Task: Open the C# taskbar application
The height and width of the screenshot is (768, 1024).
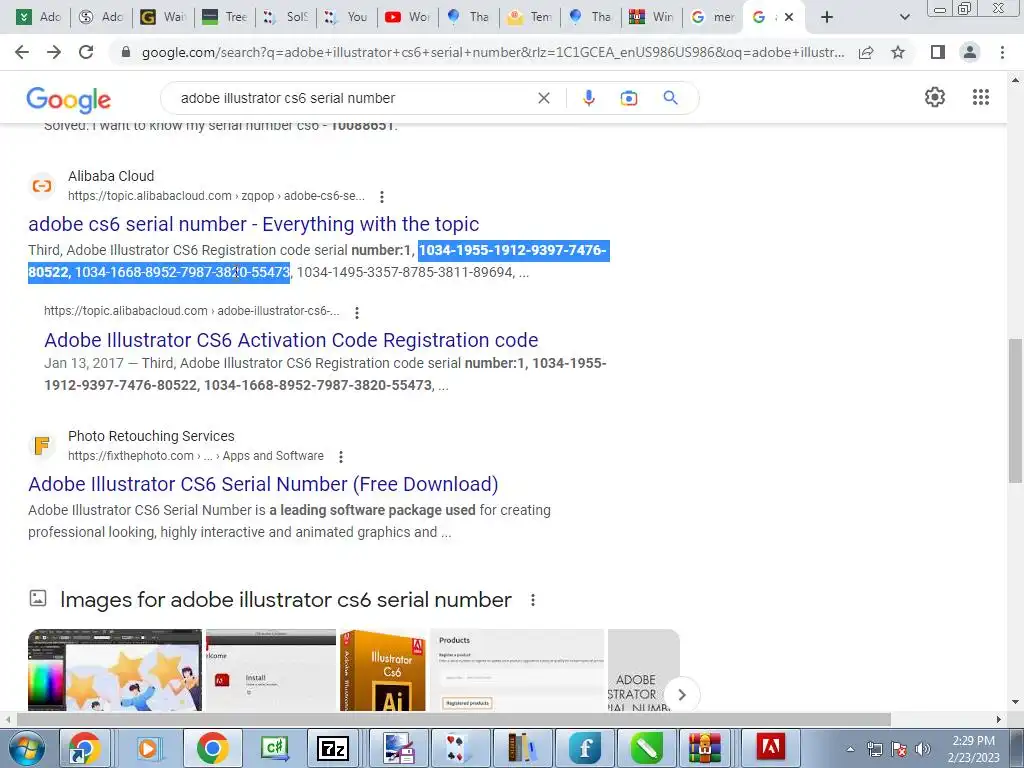Action: (x=275, y=748)
